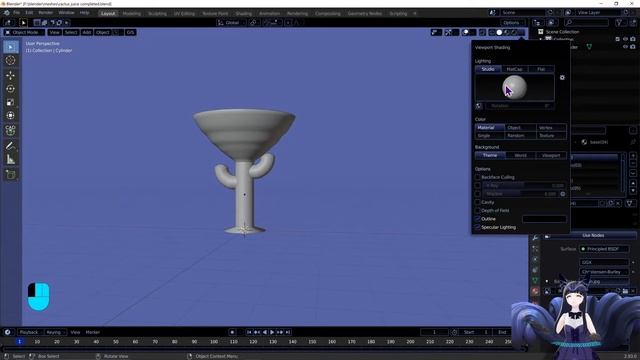This screenshot has height=360, width=640.
Task: Click the Outline color swatch
Action: tap(544, 219)
